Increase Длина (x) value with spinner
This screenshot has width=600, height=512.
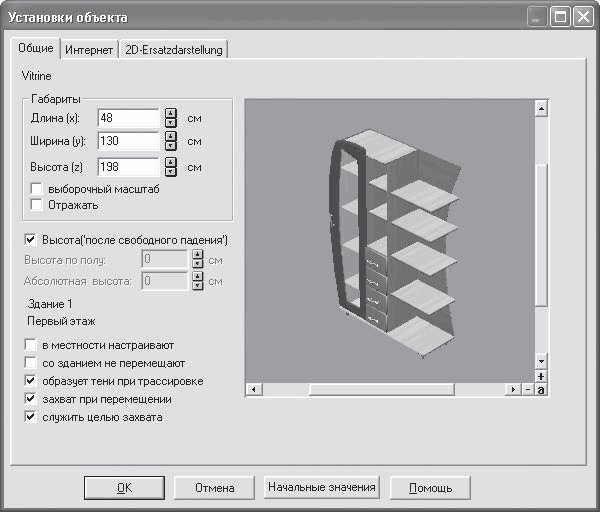[171, 113]
